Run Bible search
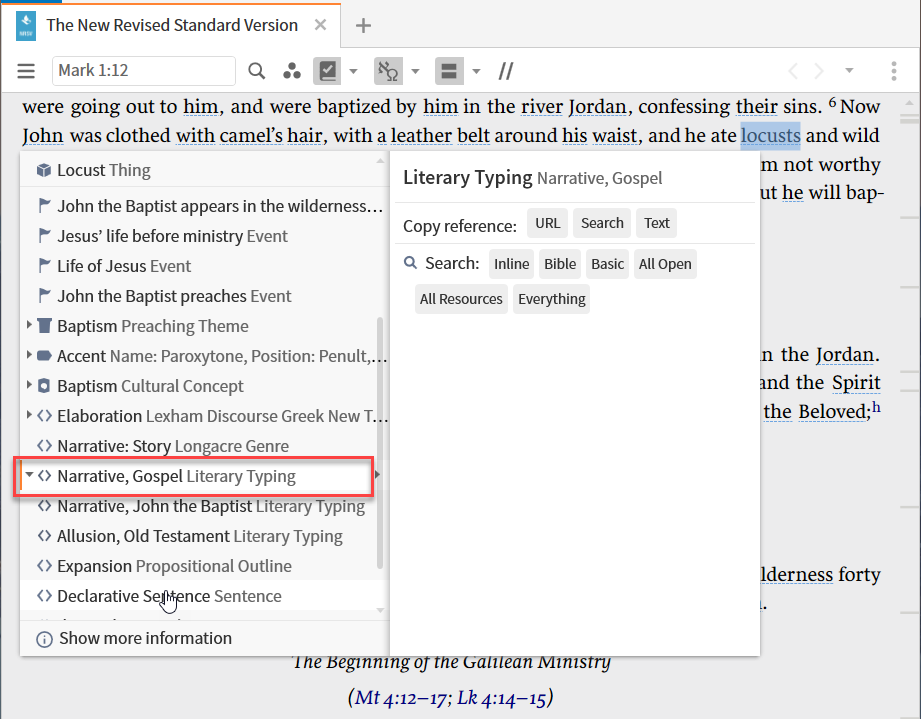The height and width of the screenshot is (719, 921). (560, 264)
